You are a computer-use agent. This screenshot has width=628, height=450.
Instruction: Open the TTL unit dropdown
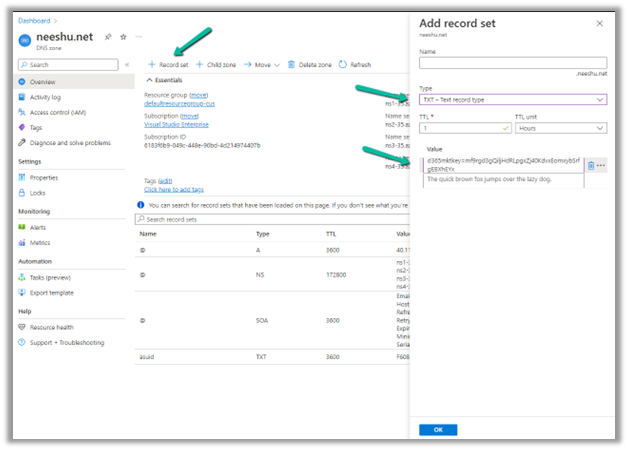pos(560,128)
